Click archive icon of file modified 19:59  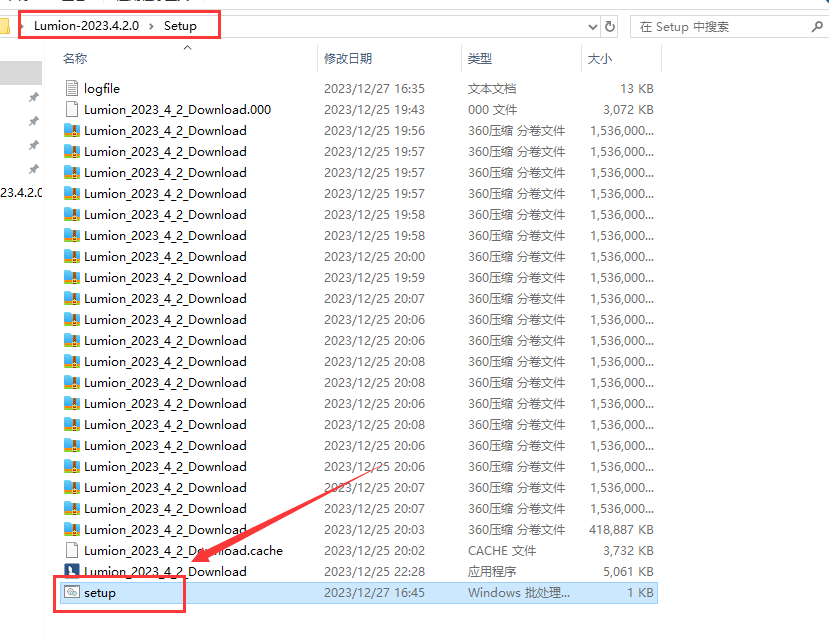pos(72,277)
